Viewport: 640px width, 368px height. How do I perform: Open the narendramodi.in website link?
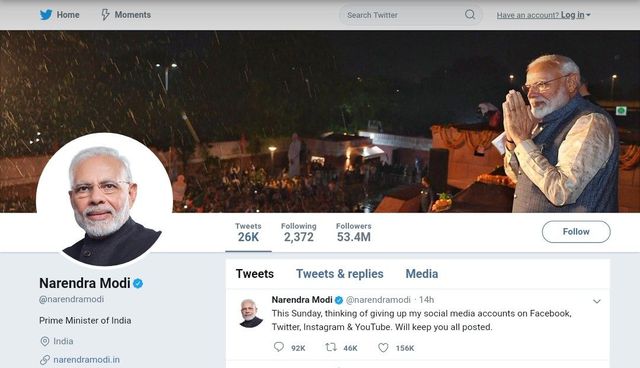(87, 360)
